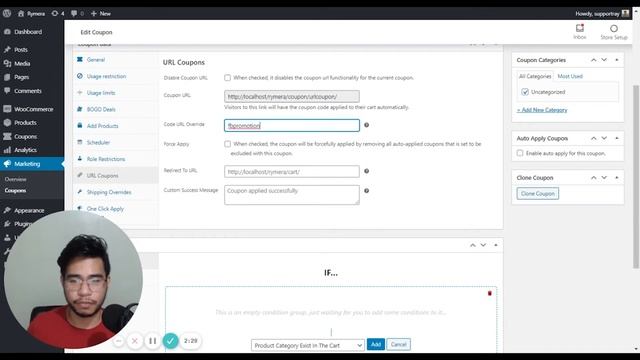Select the All Categories tab

tap(535, 76)
